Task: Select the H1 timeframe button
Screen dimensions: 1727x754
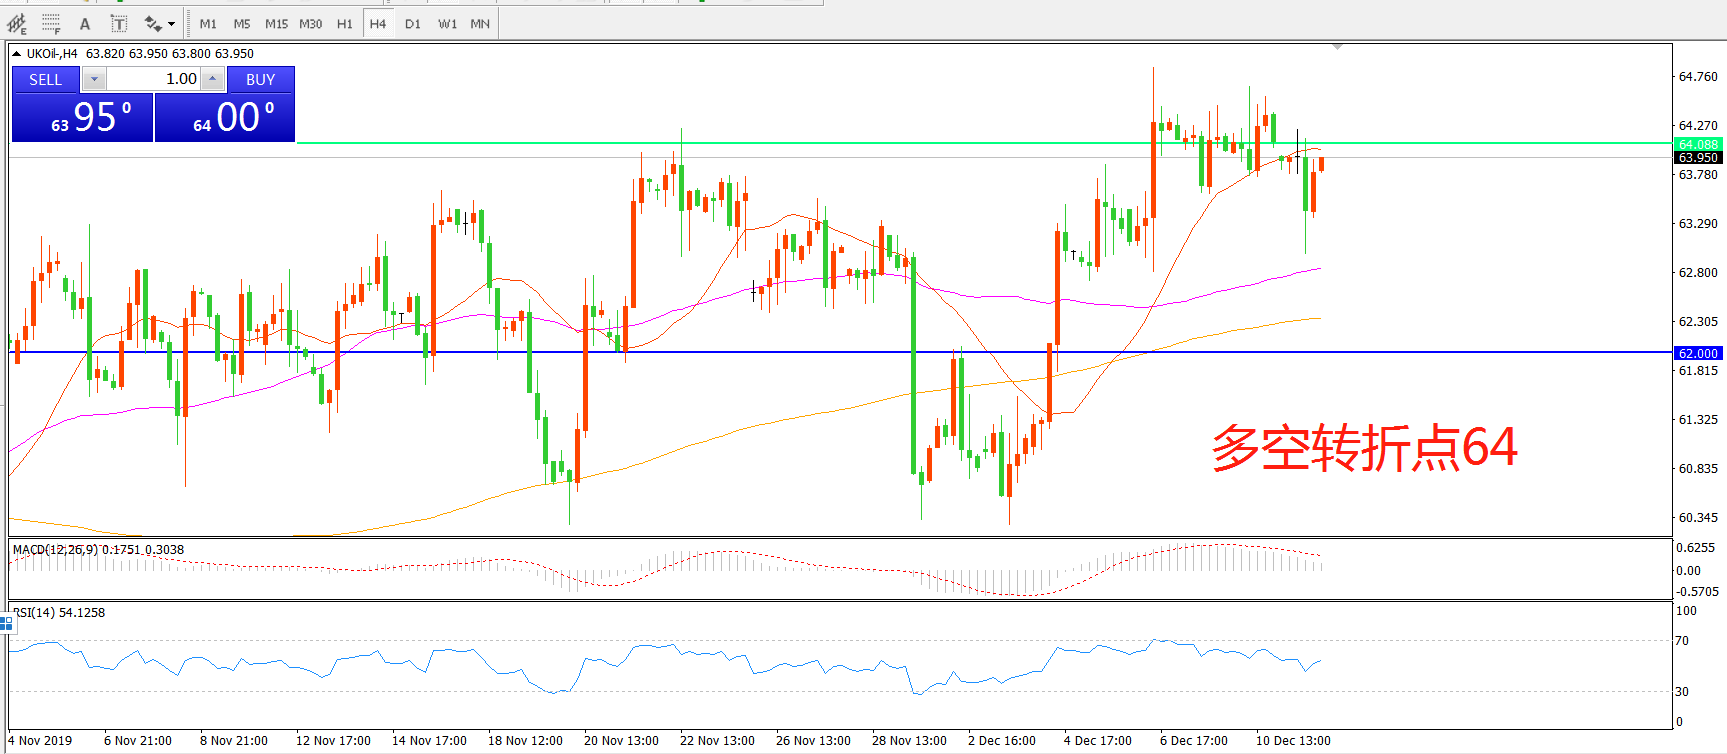Action: click(x=344, y=24)
